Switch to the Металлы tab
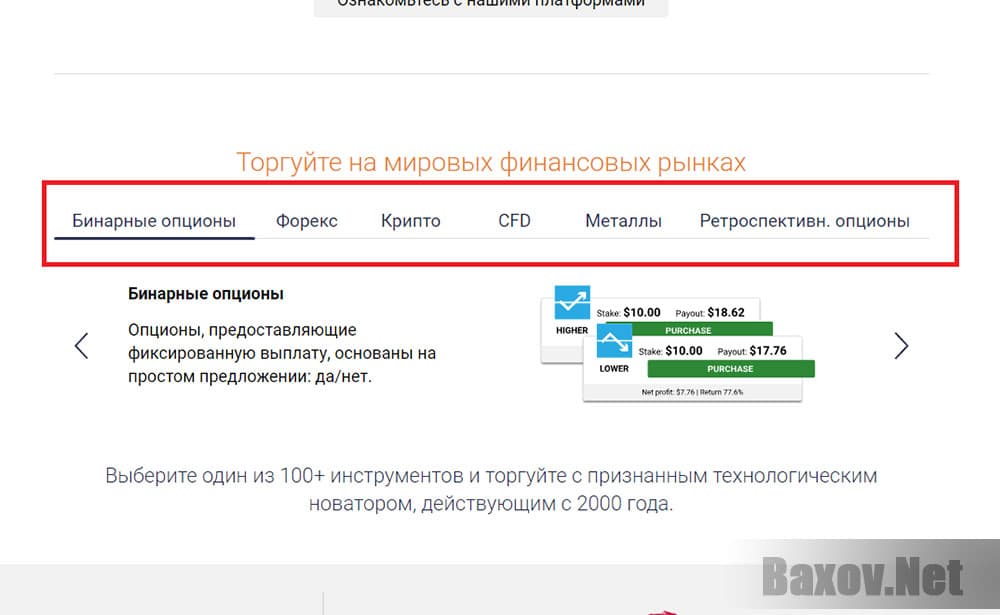The image size is (1000, 615). point(623,220)
